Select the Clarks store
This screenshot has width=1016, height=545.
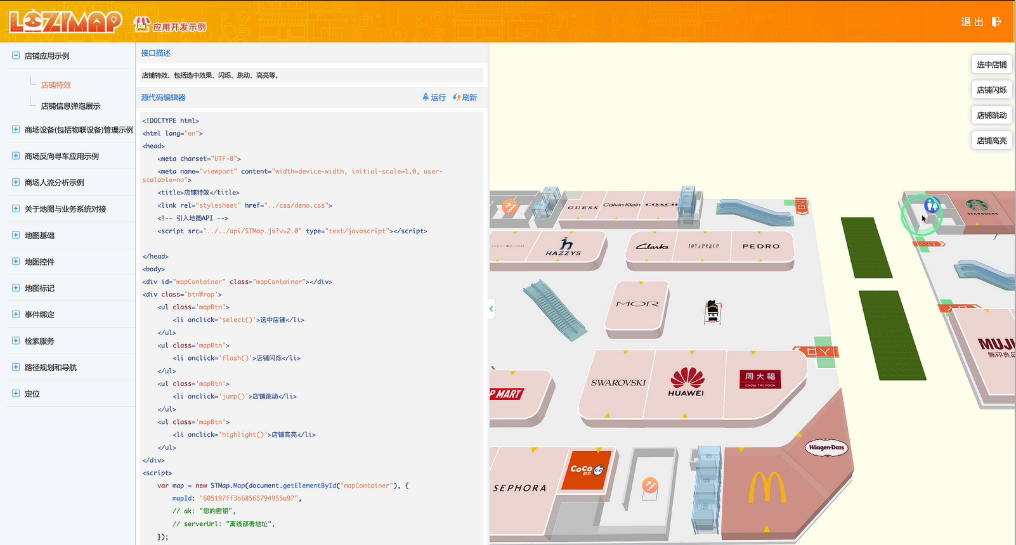(652, 246)
